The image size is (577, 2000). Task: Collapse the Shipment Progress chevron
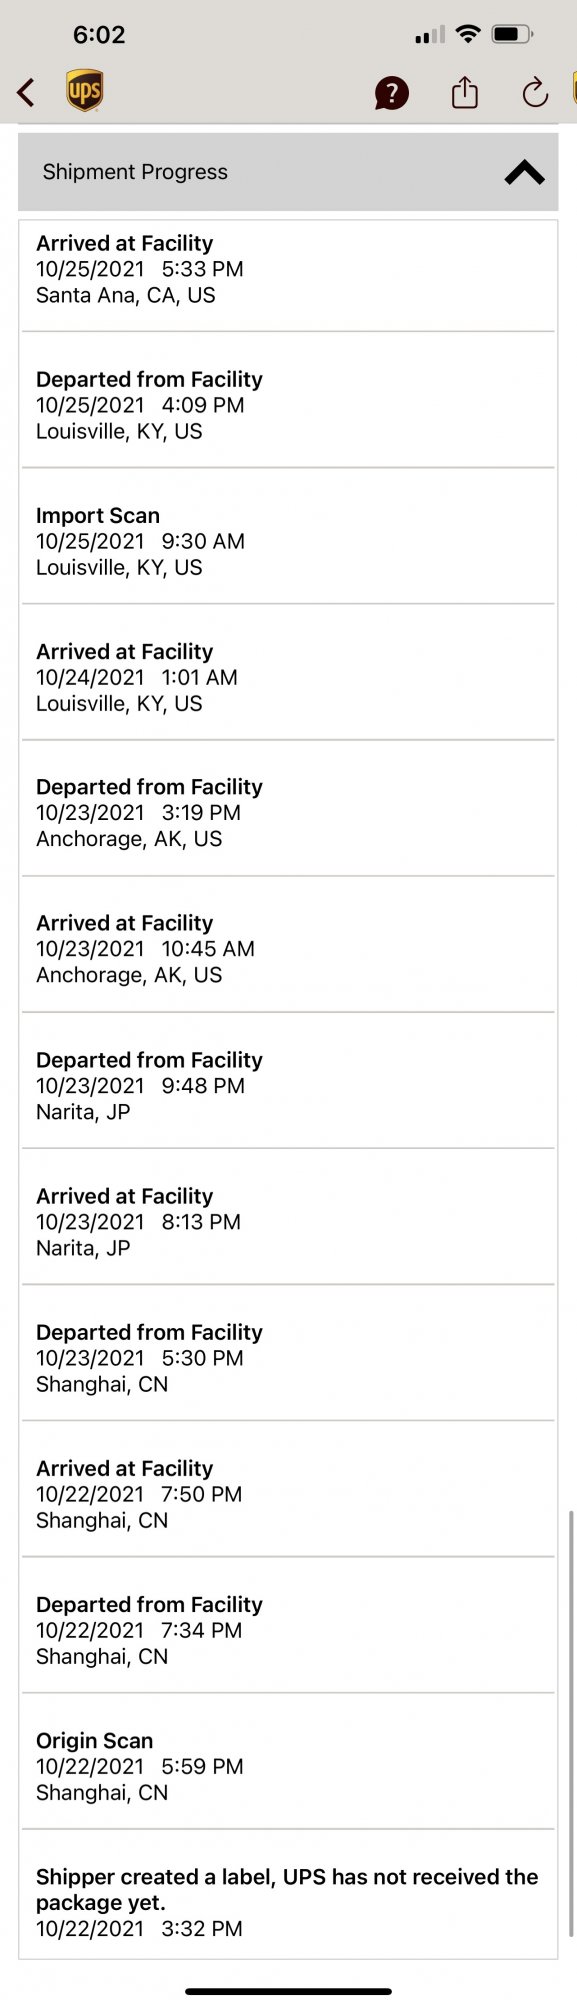[x=524, y=172]
